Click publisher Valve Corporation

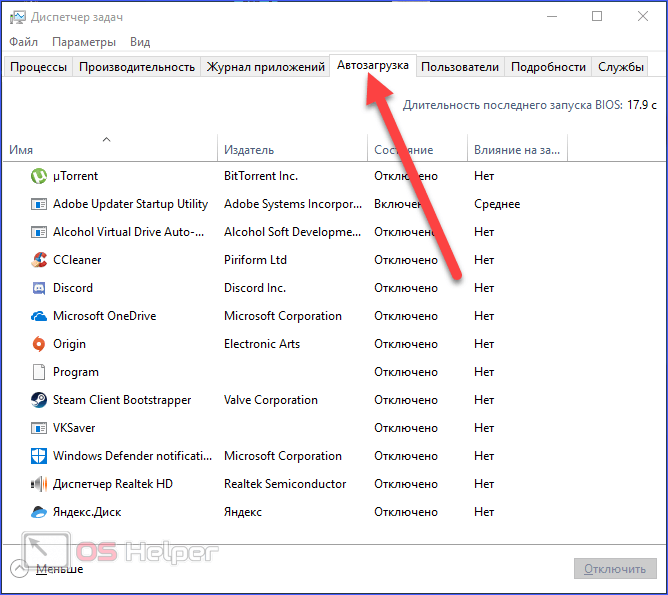[271, 400]
